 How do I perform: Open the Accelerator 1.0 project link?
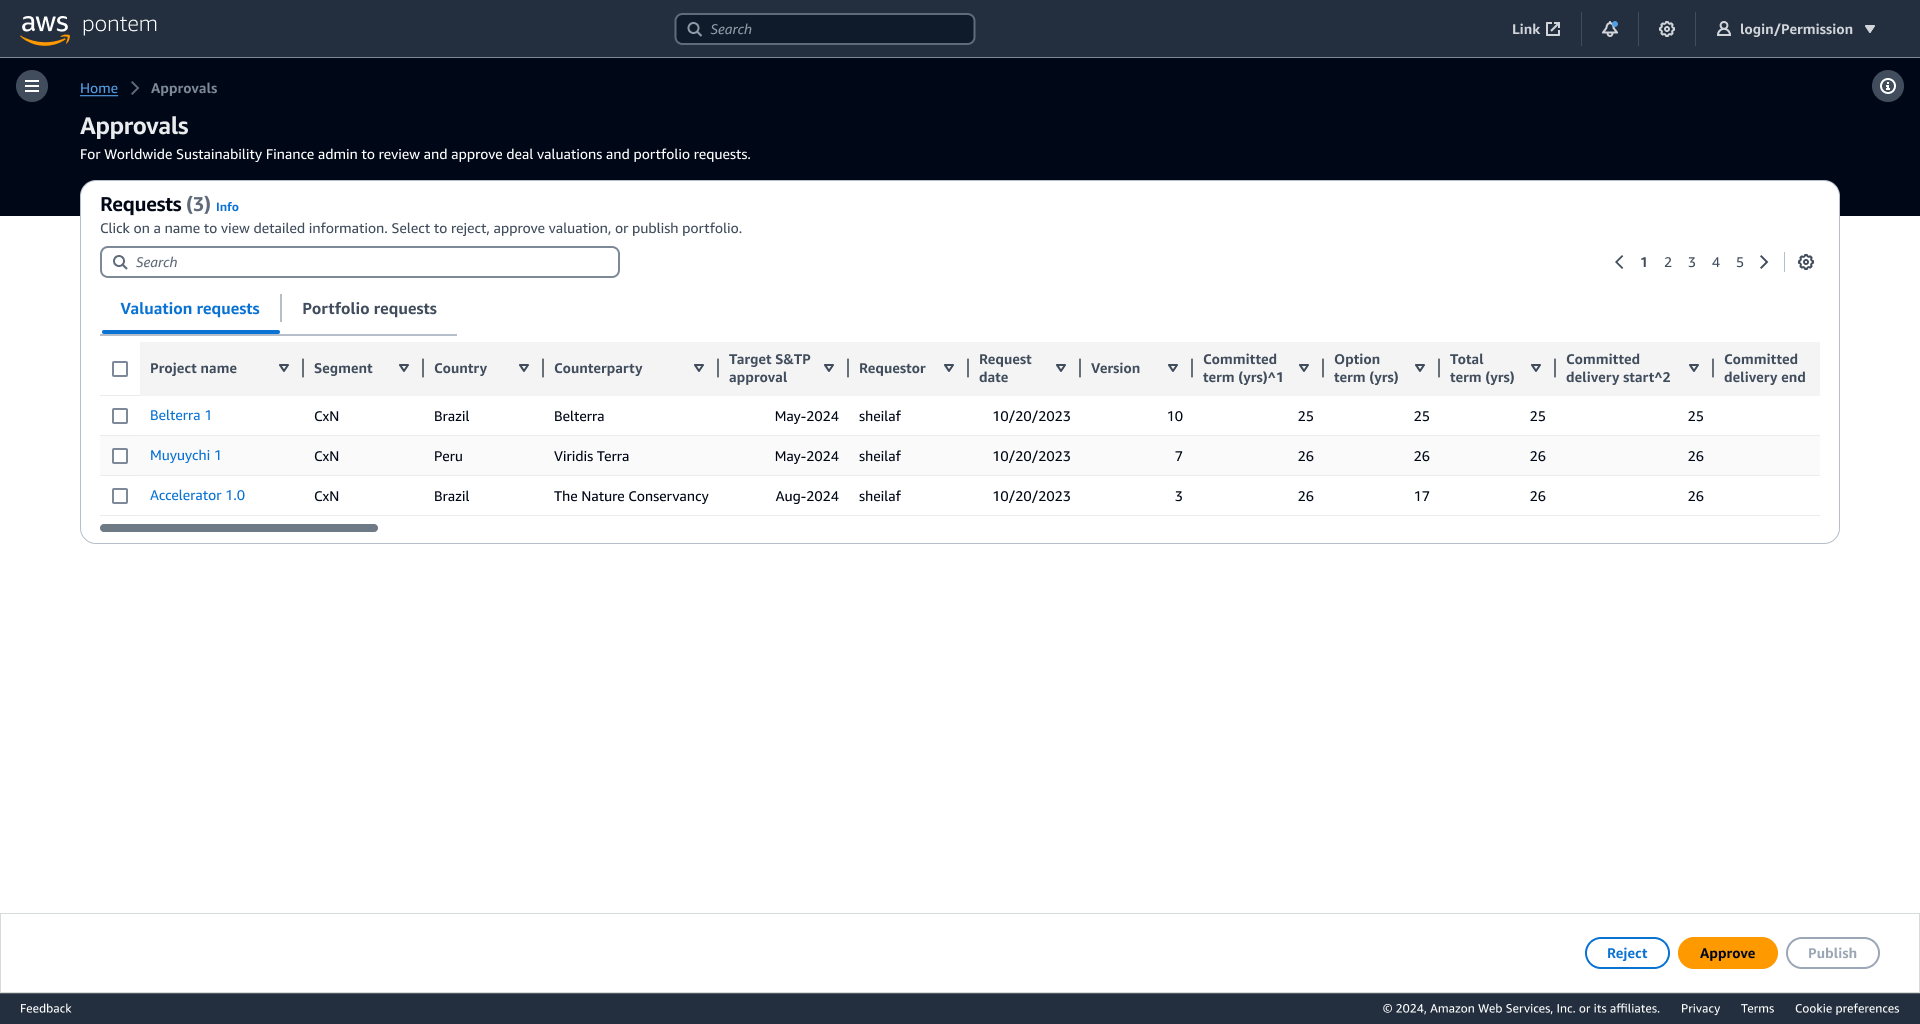click(197, 495)
